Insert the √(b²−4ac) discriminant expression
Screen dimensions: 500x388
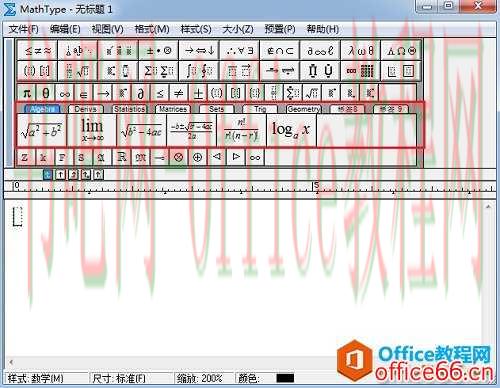pyautogui.click(x=142, y=130)
